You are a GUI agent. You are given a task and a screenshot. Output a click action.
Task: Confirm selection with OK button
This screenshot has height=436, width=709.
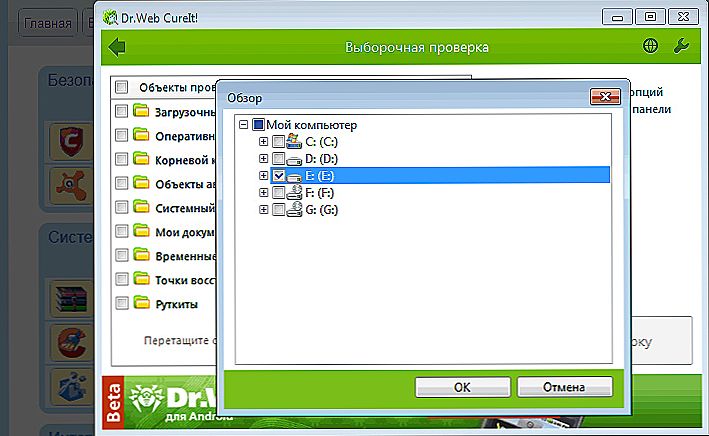point(463,387)
